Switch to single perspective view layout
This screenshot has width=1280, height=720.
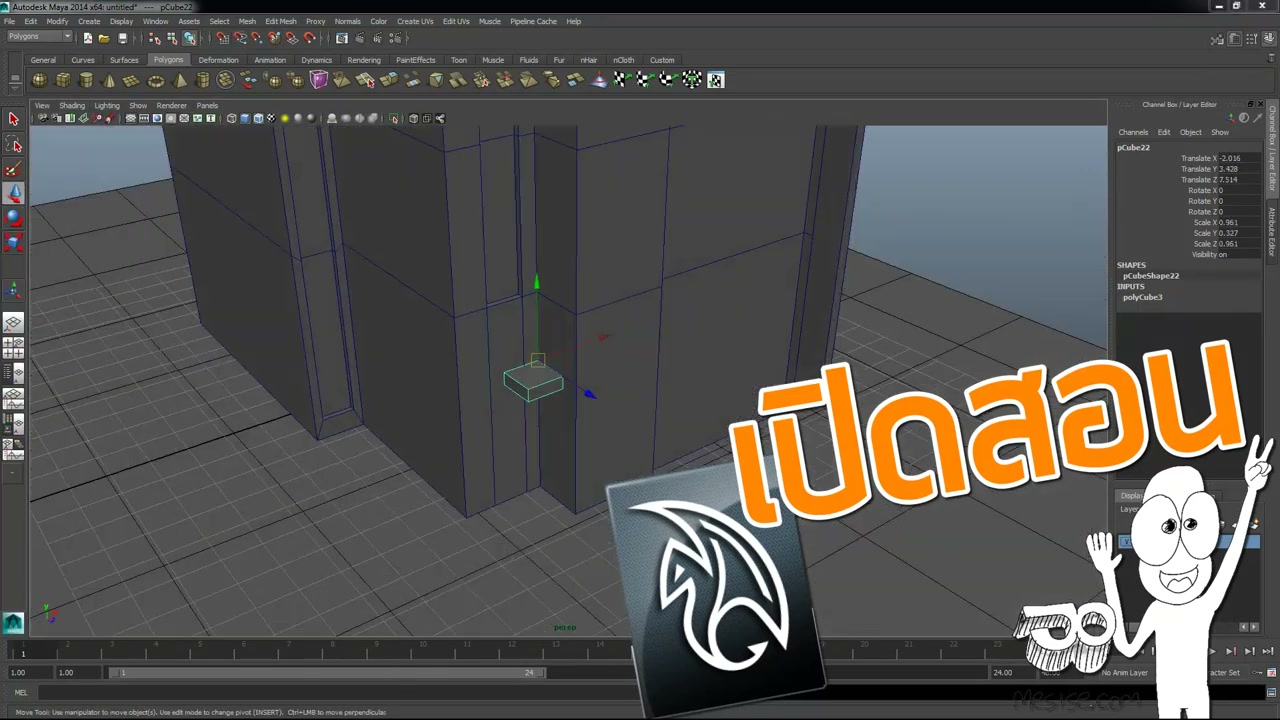point(13,323)
